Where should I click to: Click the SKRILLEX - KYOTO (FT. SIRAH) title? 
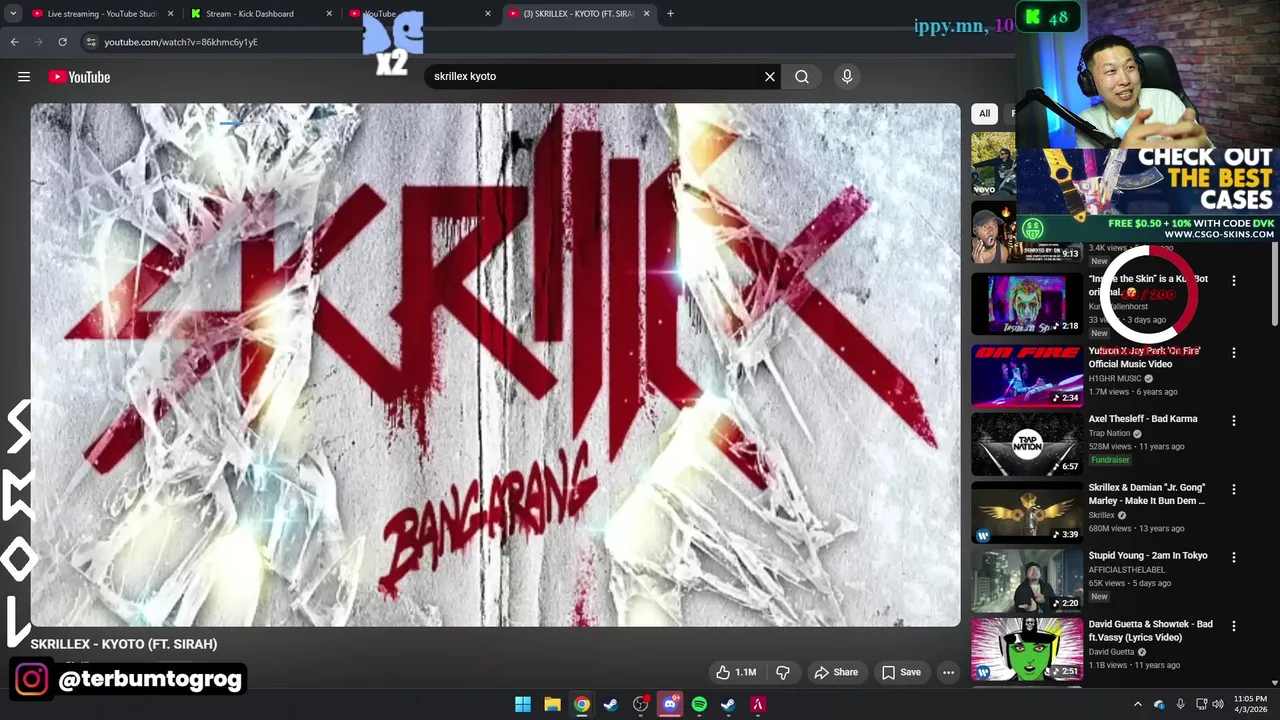123,644
